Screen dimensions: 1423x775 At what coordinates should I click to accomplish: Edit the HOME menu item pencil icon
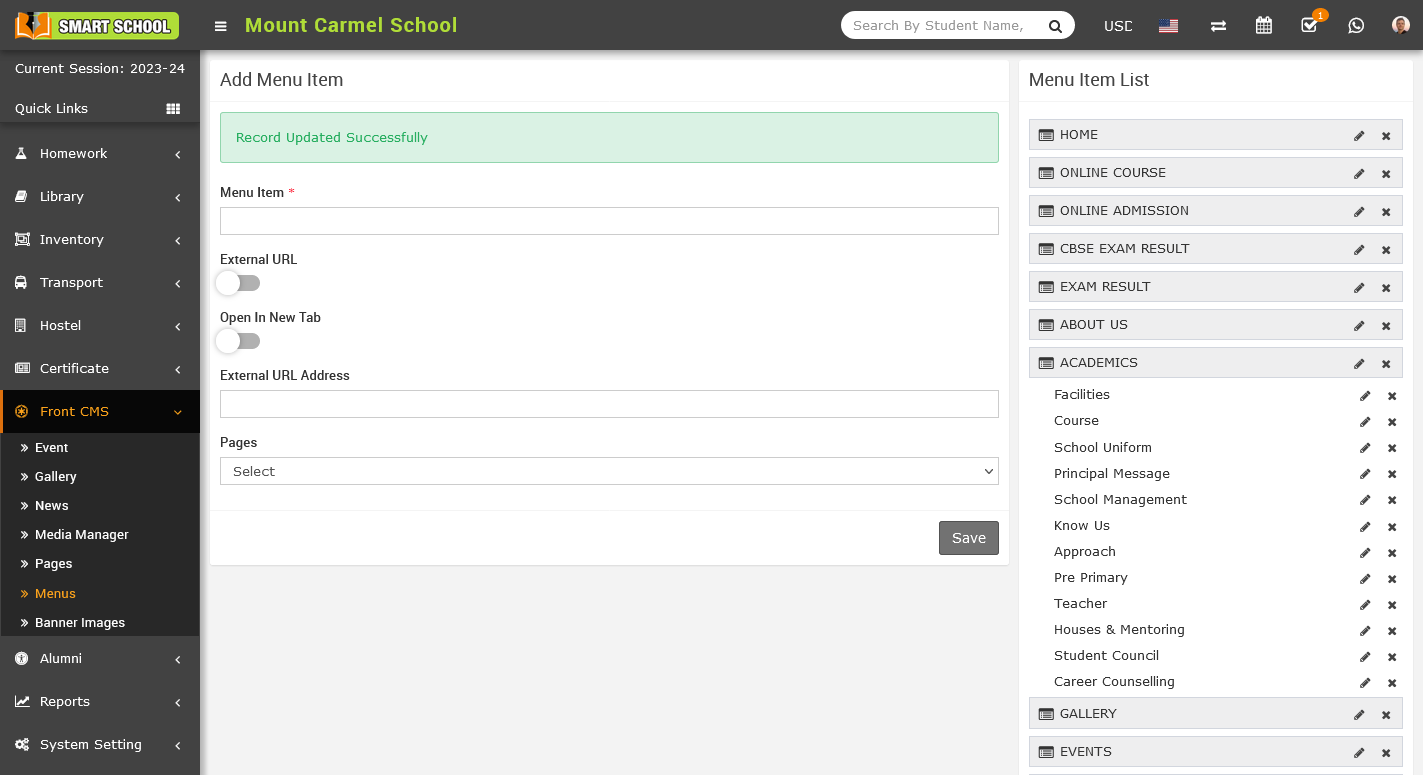(x=1359, y=136)
